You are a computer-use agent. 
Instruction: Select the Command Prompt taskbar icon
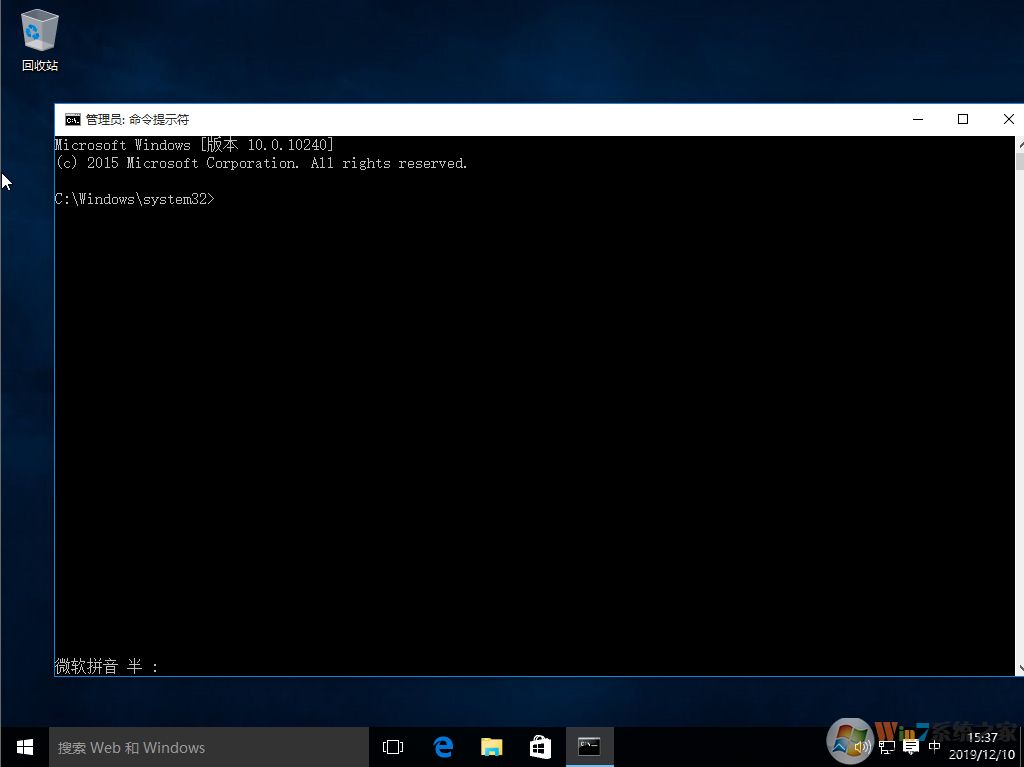click(x=589, y=746)
